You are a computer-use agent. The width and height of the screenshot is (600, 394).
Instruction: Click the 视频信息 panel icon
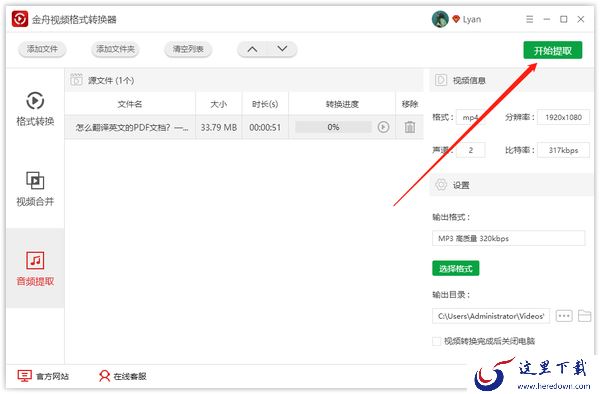pos(441,80)
